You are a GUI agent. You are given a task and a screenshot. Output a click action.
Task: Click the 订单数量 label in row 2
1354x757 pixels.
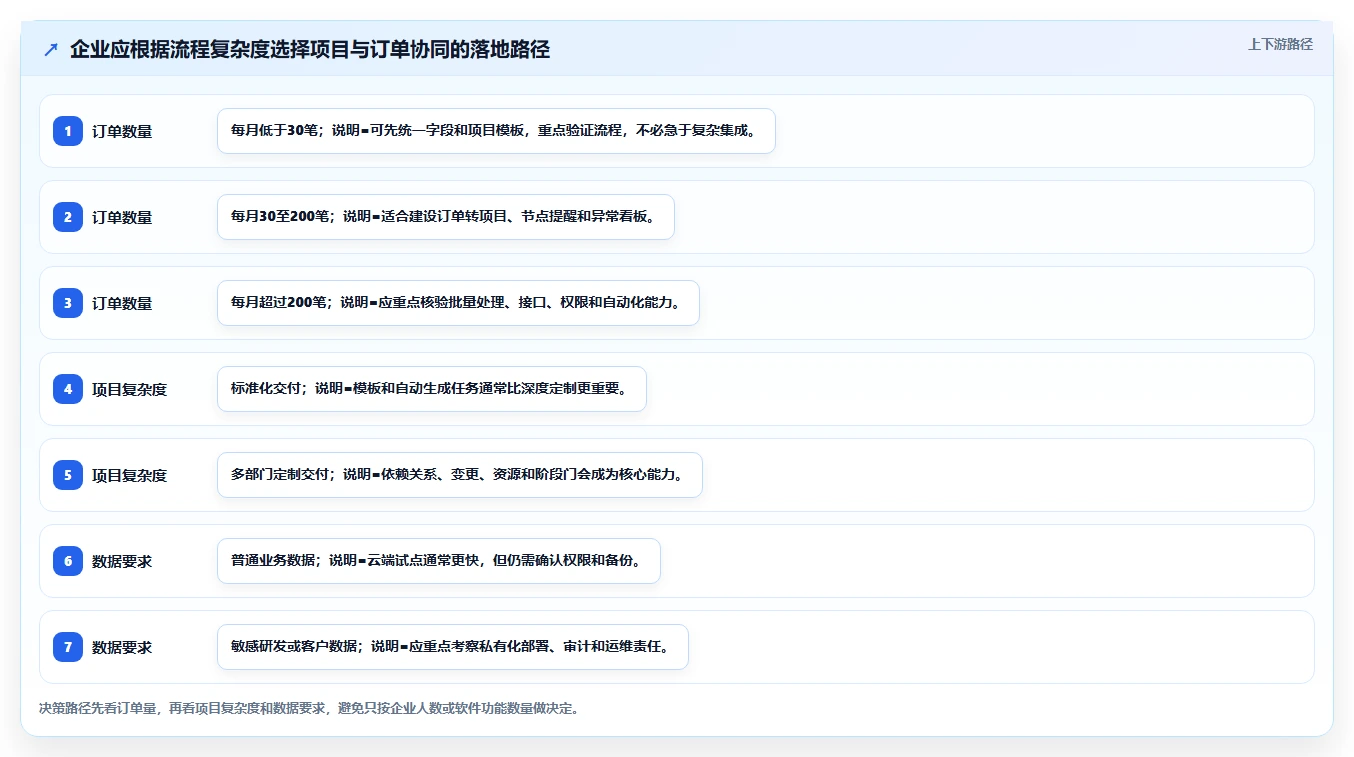122,217
